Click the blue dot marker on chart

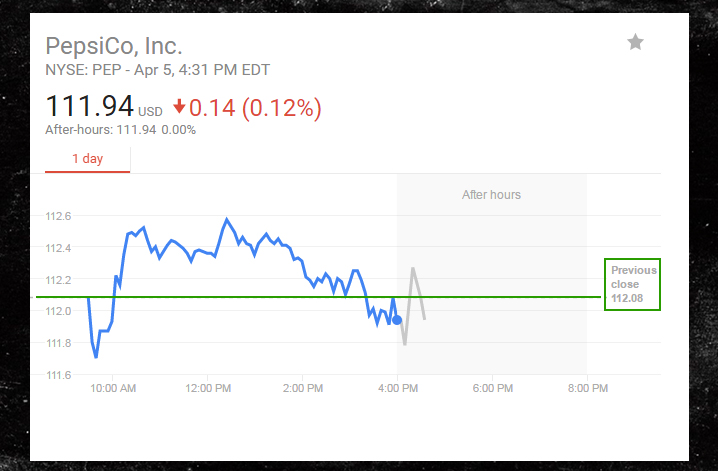pyautogui.click(x=398, y=320)
